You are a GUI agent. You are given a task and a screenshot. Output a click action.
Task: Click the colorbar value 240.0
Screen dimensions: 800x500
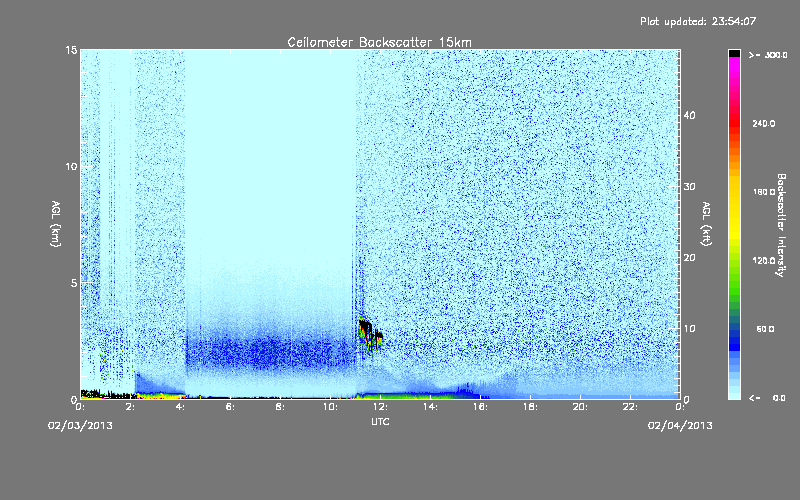coord(763,123)
